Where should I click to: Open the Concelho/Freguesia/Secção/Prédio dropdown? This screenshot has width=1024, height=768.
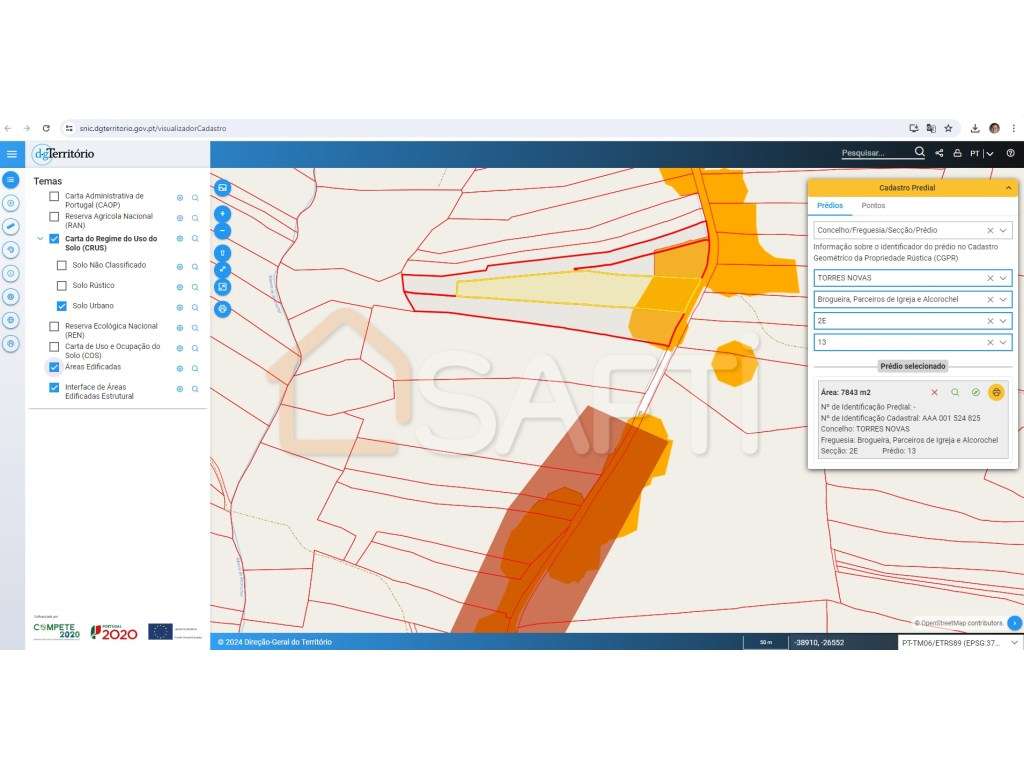point(1003,231)
